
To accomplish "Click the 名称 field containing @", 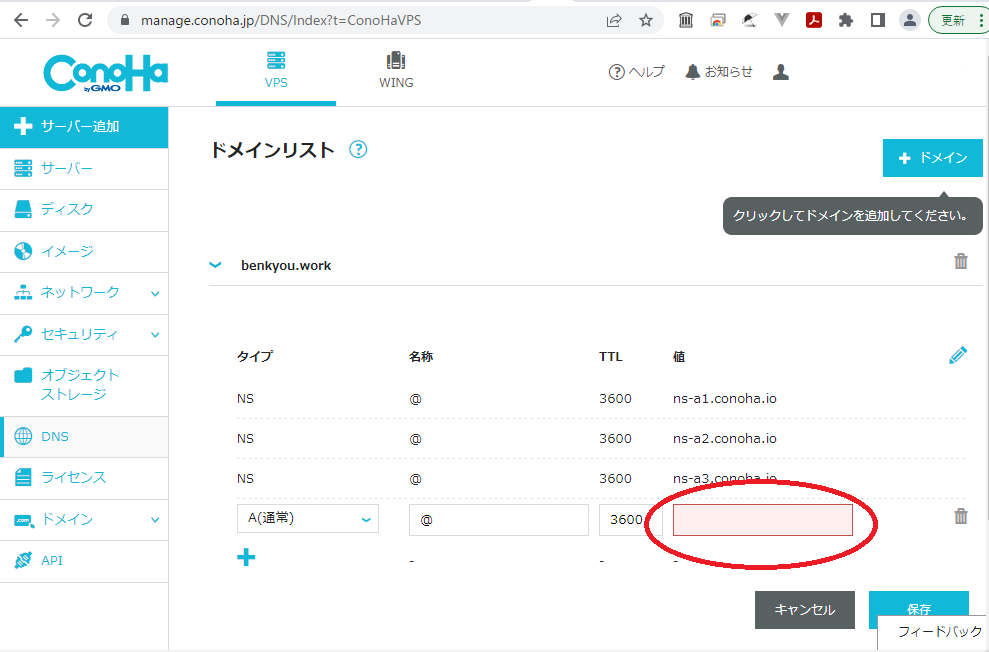I will [498, 520].
